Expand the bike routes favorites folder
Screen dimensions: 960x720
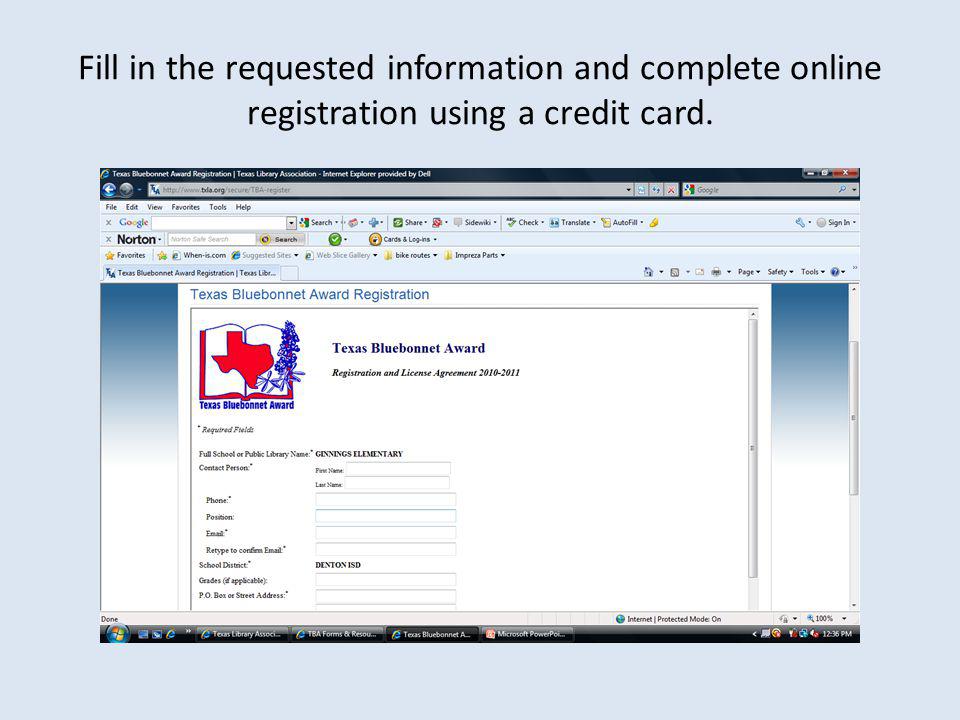[x=410, y=255]
